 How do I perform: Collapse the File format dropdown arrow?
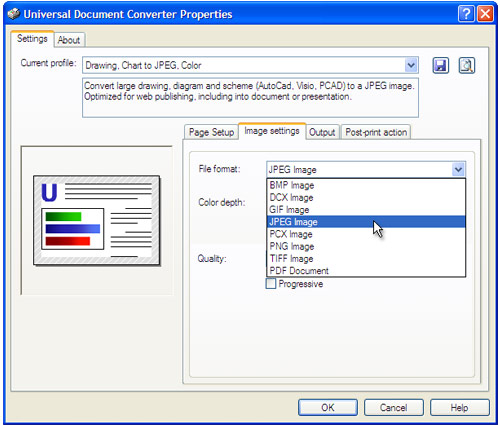coord(458,169)
